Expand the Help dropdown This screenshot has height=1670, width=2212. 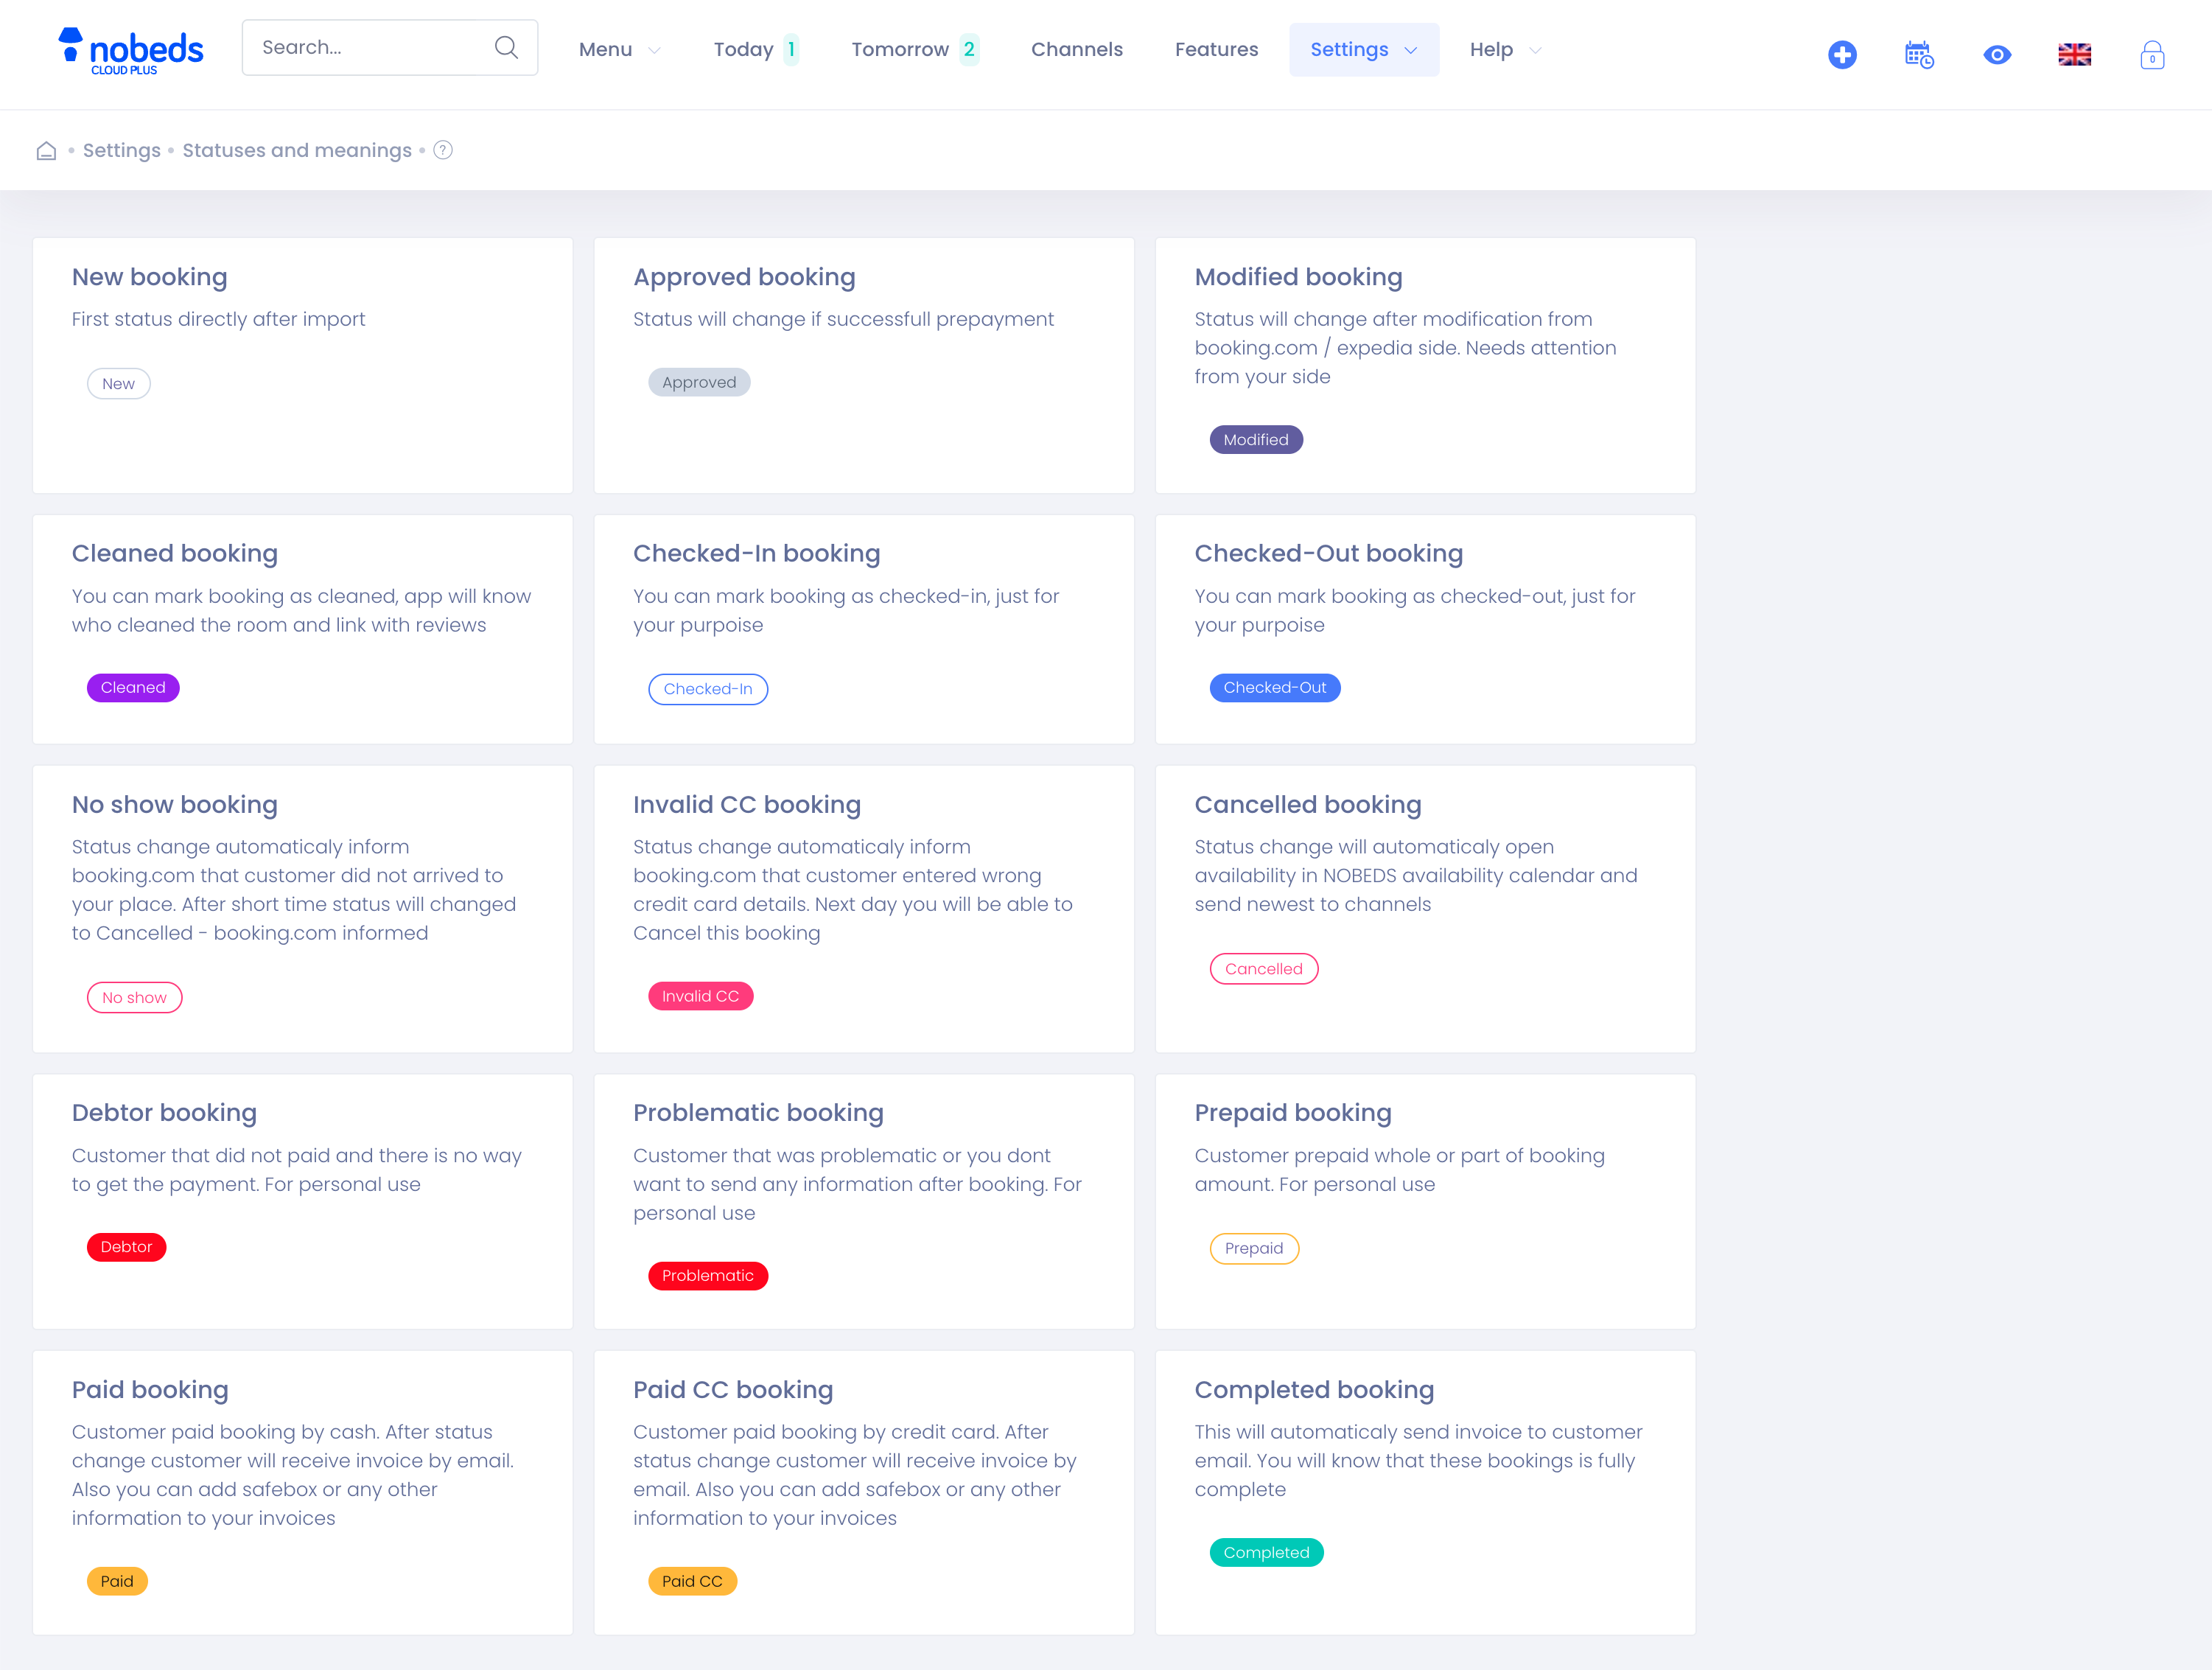(x=1505, y=49)
